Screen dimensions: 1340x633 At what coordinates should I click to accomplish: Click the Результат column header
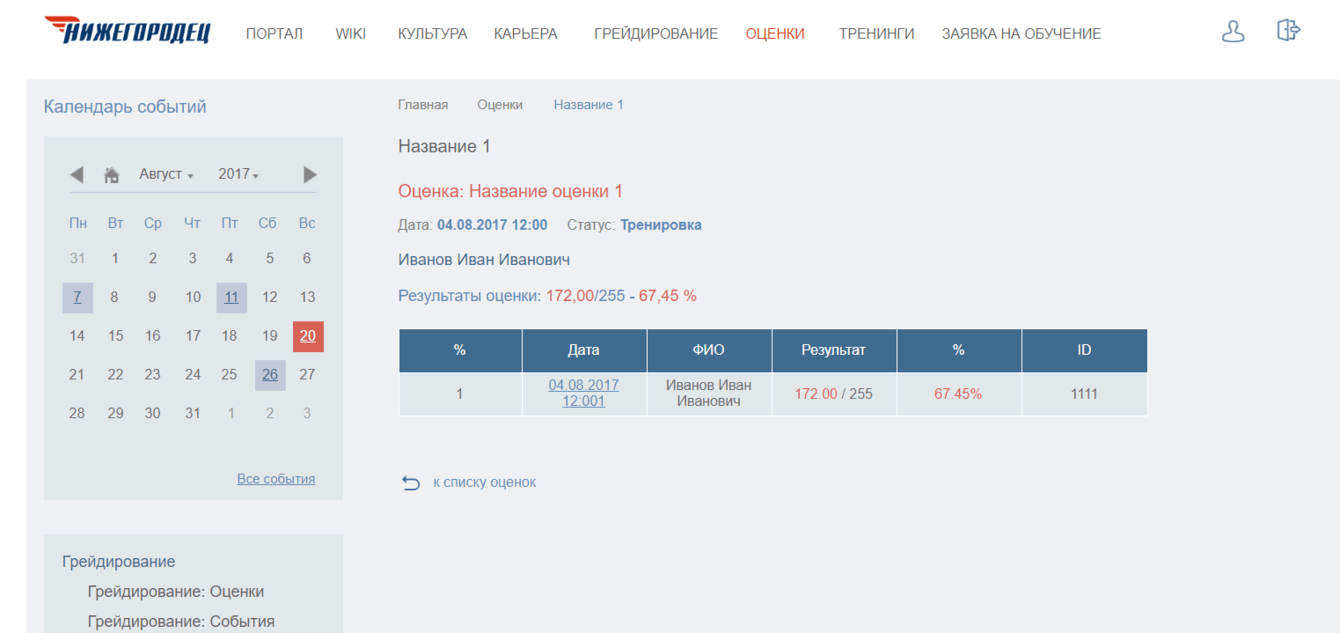[x=834, y=351]
